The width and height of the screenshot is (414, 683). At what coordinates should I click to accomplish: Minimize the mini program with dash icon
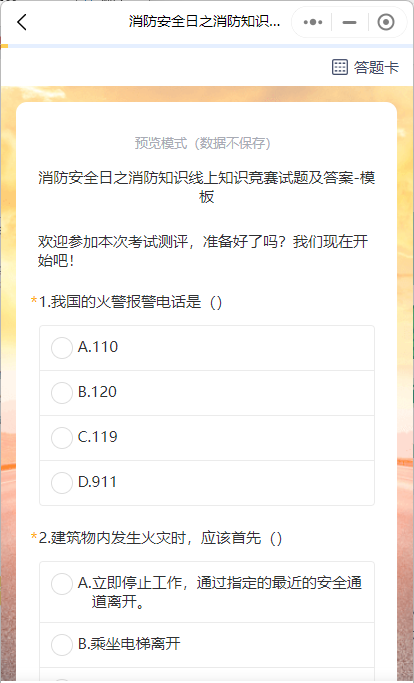[x=350, y=22]
